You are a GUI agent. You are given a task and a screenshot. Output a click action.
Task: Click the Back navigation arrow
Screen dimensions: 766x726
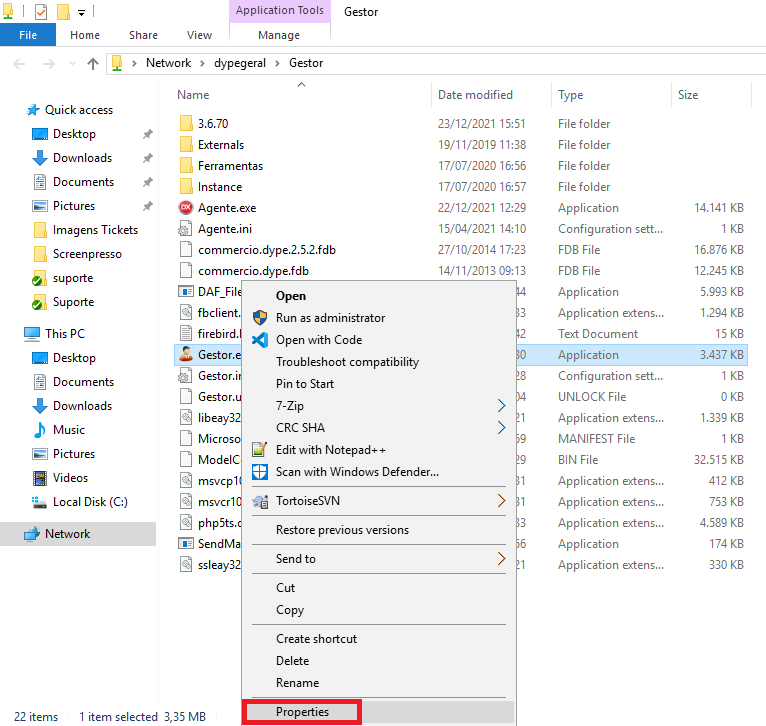point(19,64)
